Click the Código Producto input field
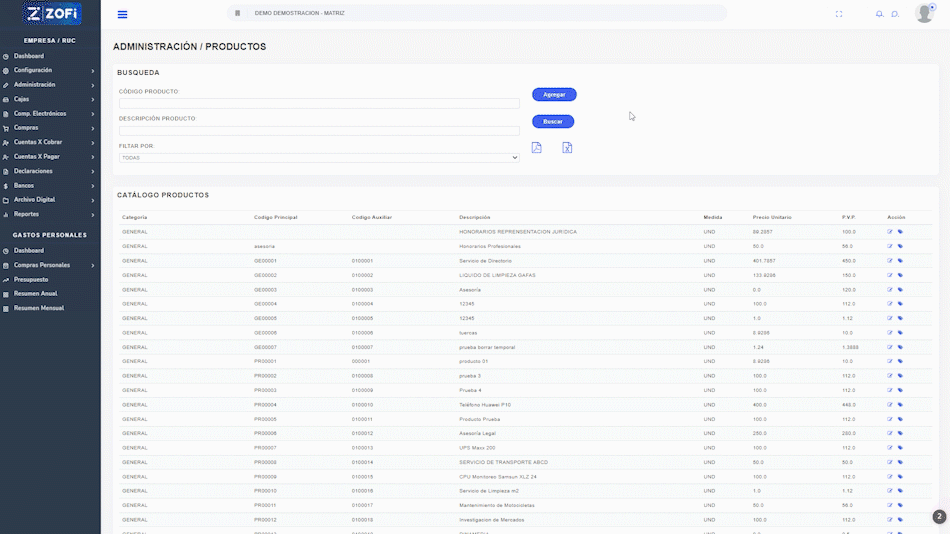 click(x=319, y=103)
